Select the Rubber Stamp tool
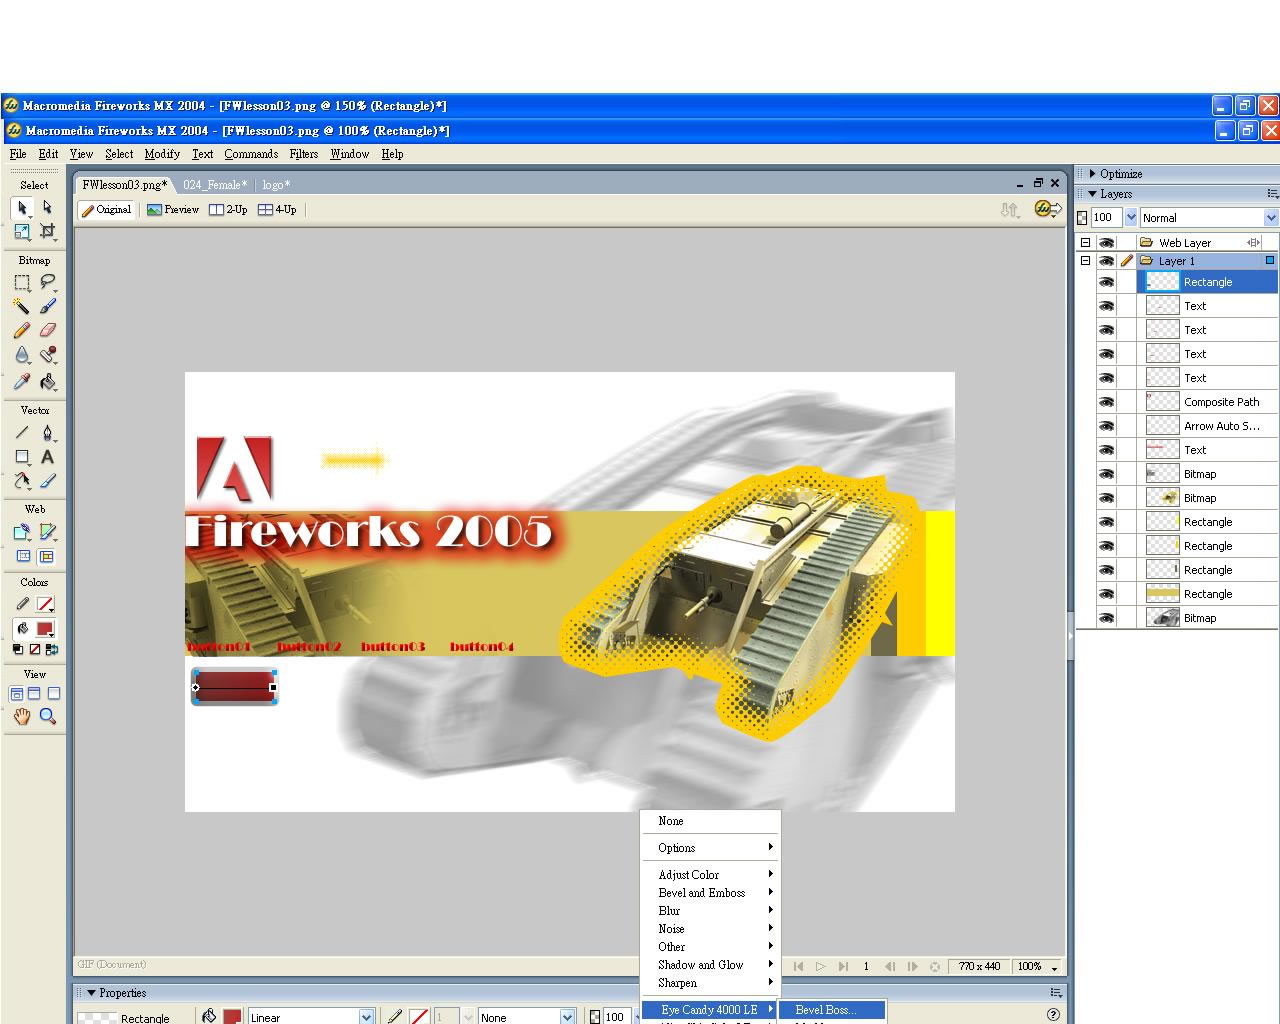Image resolution: width=1280 pixels, height=1024 pixels. (47, 355)
